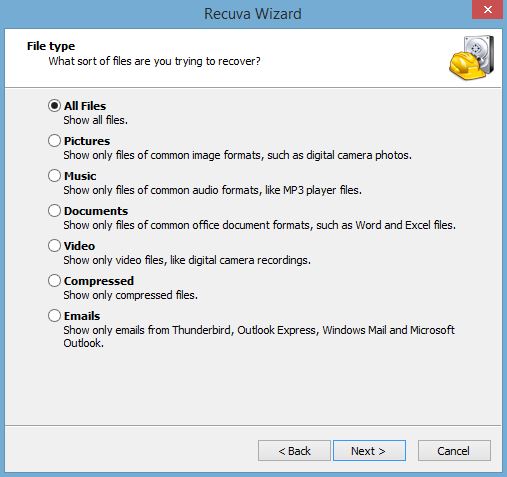Select the Music file type radio button
Screen dimensions: 507x477
click(54, 176)
